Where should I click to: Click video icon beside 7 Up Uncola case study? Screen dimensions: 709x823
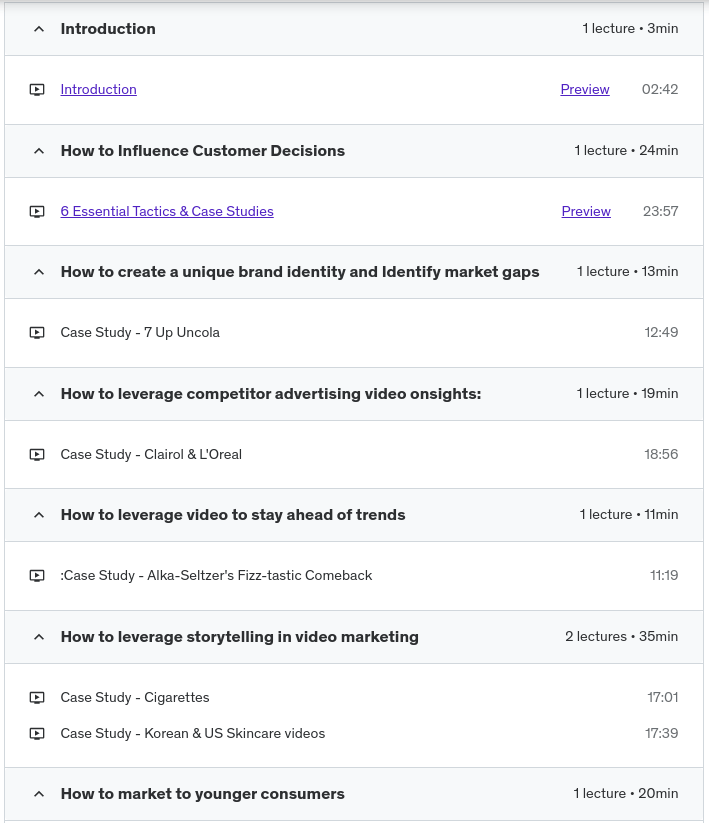point(37,333)
